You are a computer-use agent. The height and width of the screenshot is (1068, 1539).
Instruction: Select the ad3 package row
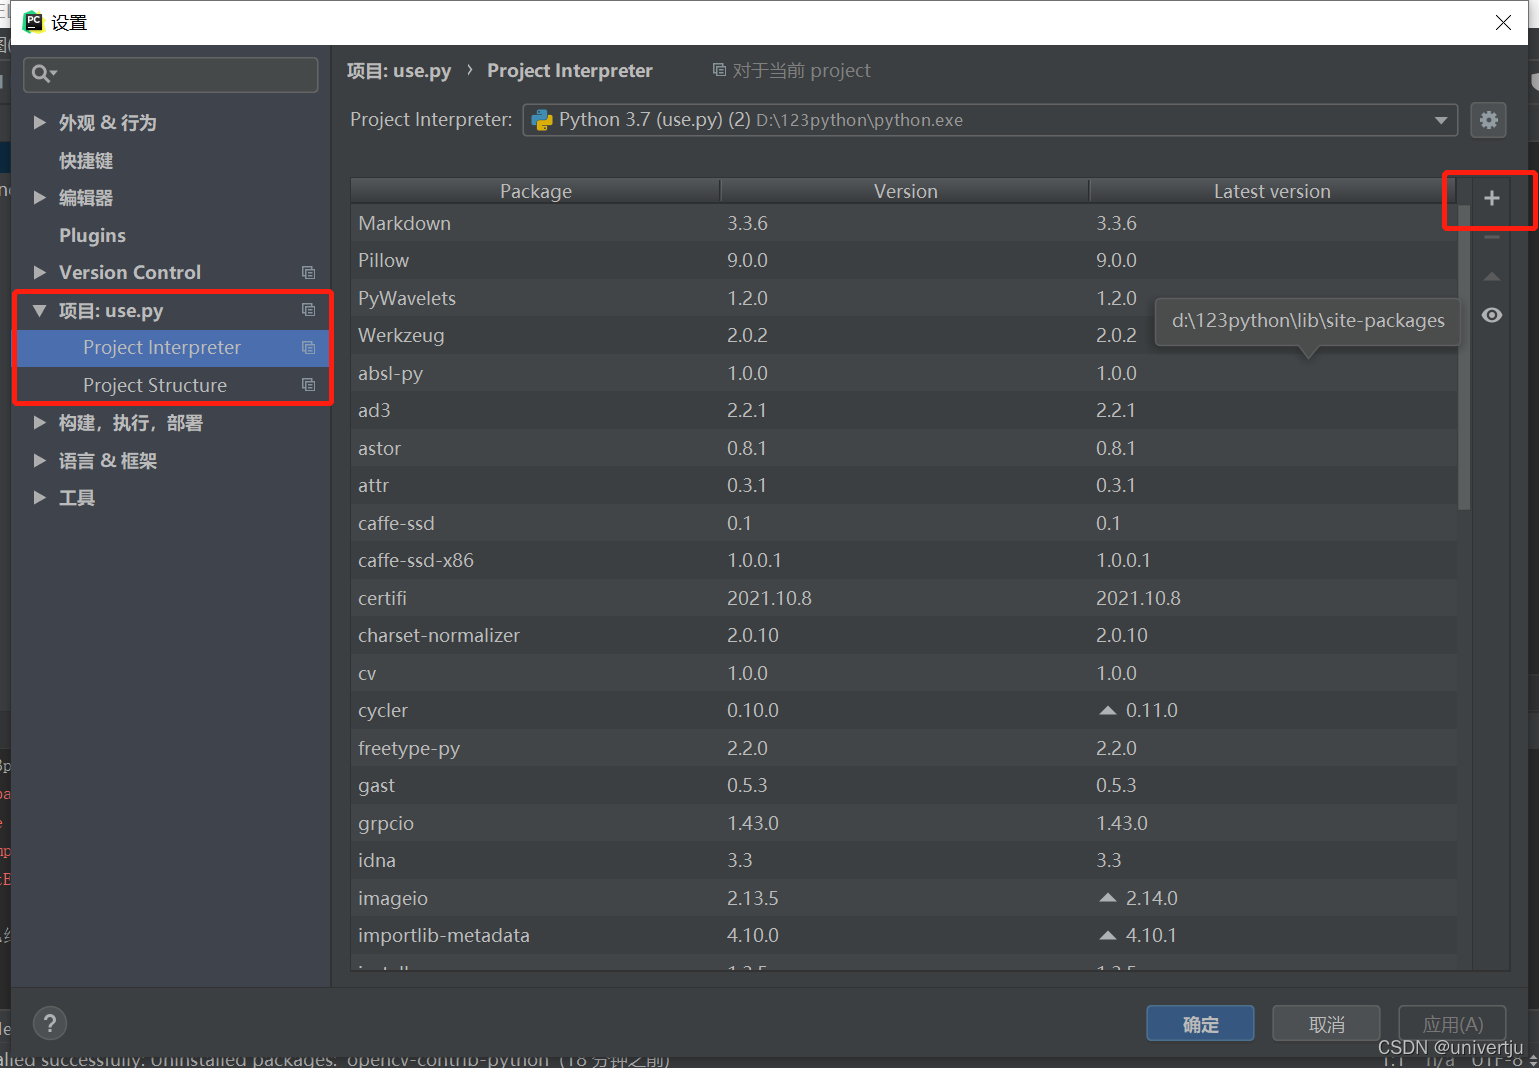coord(904,410)
